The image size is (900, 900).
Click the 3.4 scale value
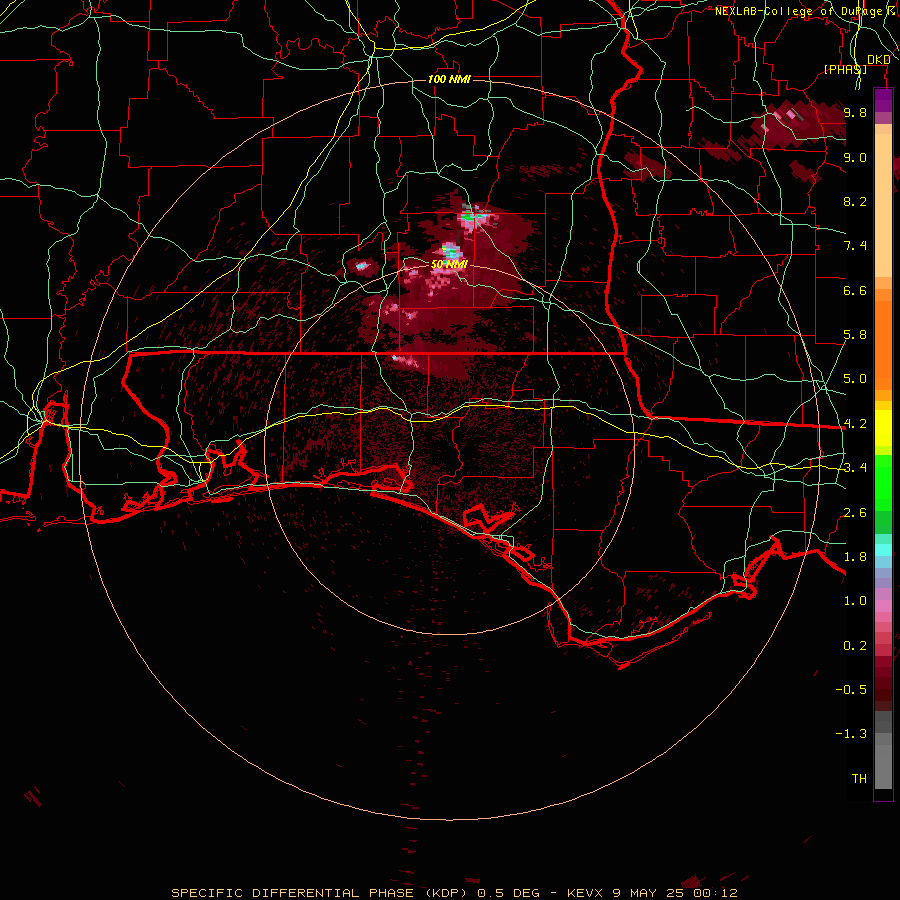point(855,468)
